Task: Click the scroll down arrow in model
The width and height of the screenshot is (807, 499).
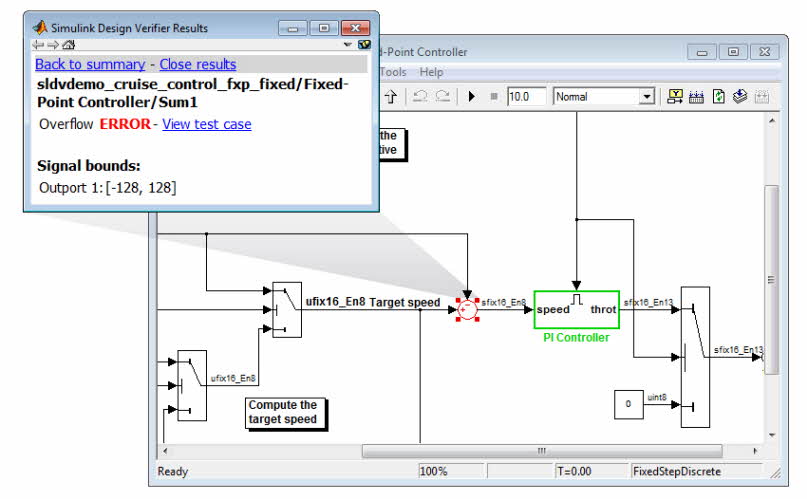Action: 771,435
